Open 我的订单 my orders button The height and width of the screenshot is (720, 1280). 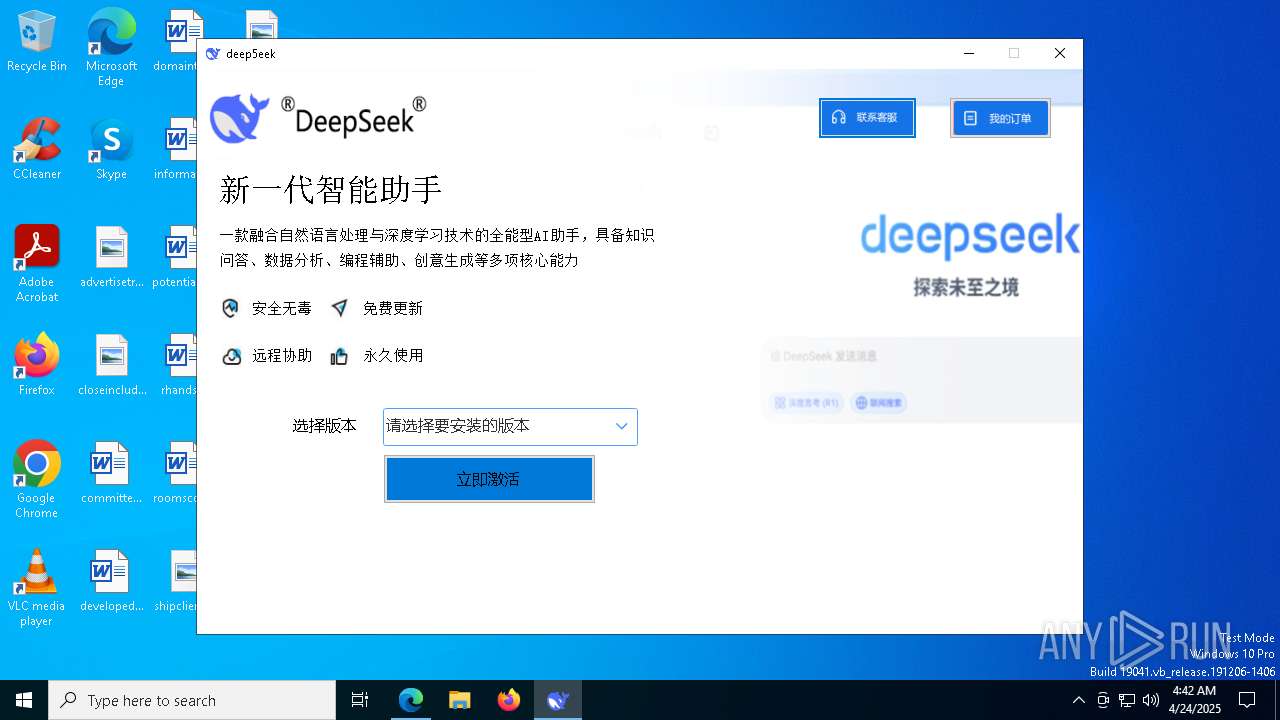[x=1000, y=118]
